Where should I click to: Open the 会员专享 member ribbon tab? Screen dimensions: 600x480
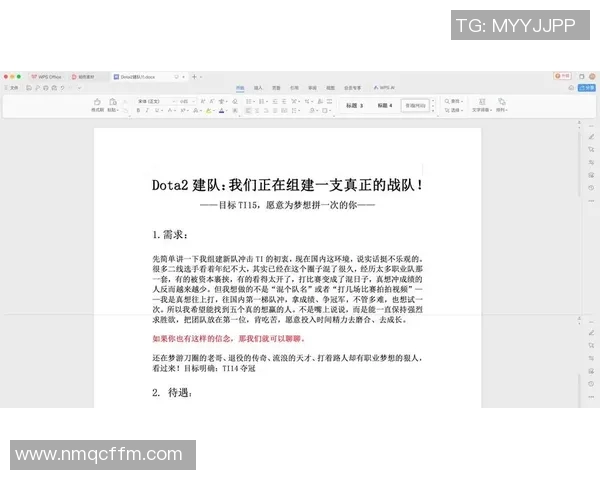(x=352, y=88)
